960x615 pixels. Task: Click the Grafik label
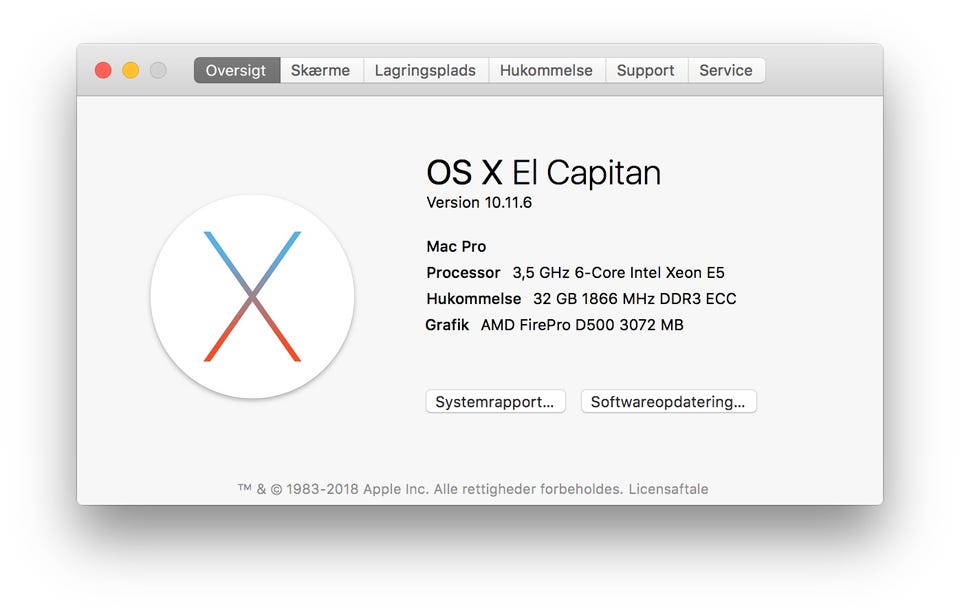click(447, 325)
